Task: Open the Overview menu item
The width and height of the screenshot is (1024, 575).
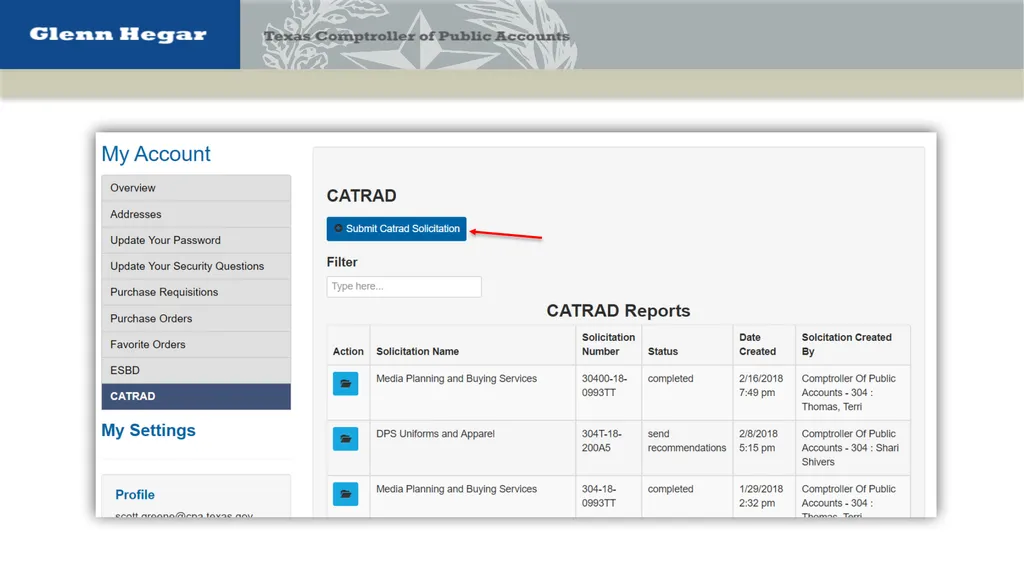Action: click(196, 188)
